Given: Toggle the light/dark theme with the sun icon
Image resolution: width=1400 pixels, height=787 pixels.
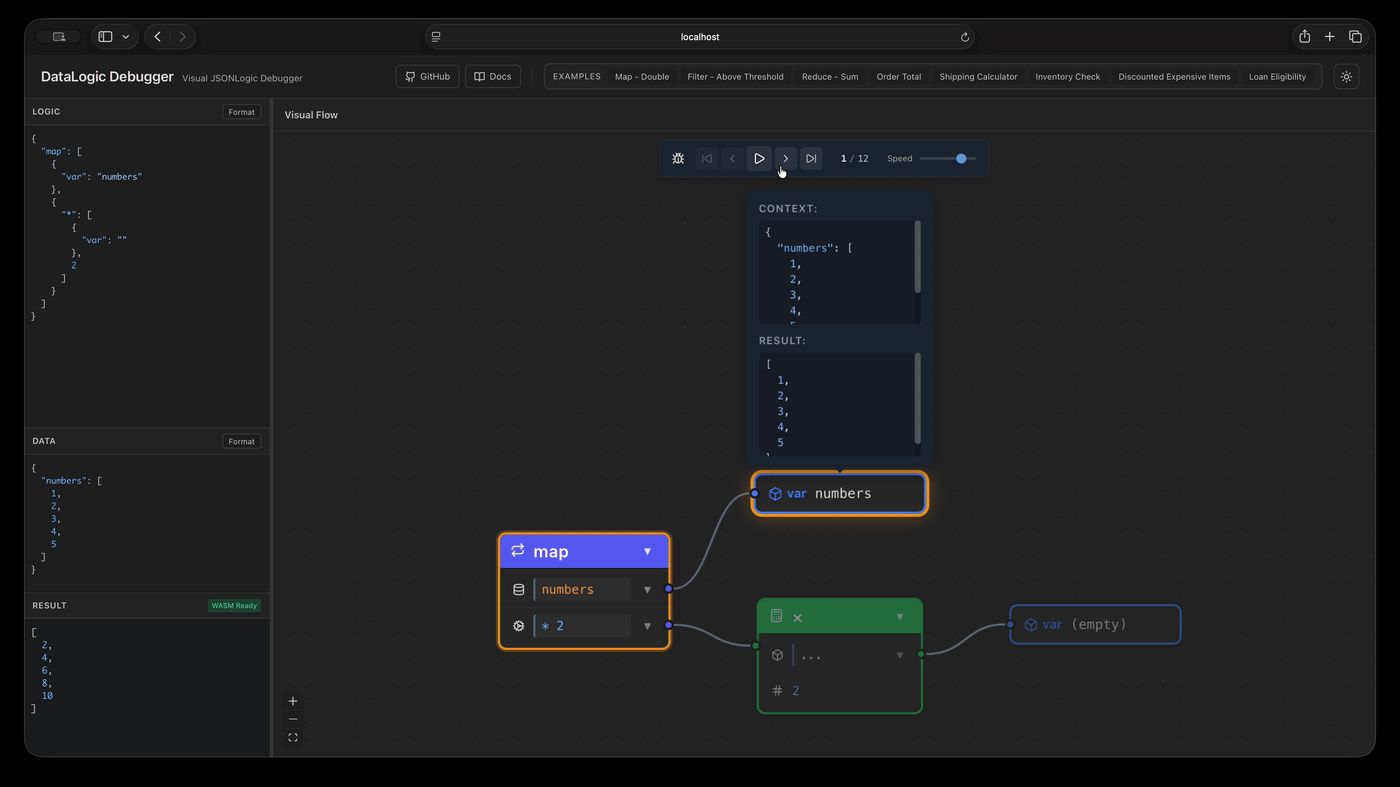Looking at the screenshot, I should point(1346,76).
